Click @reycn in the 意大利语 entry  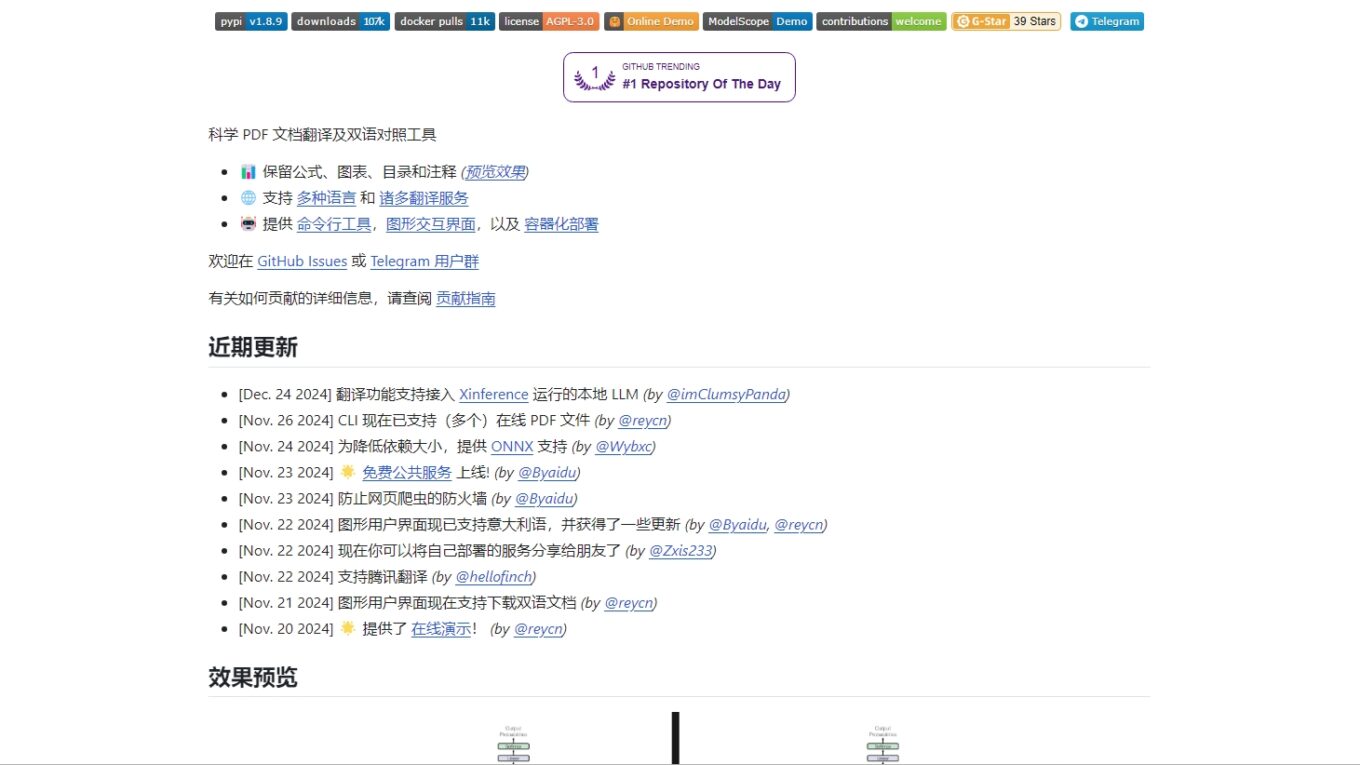point(798,524)
